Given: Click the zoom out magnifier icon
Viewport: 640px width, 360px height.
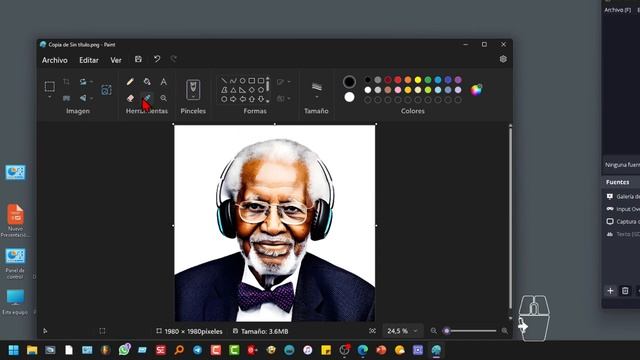Looking at the screenshot, I should click(x=433, y=331).
